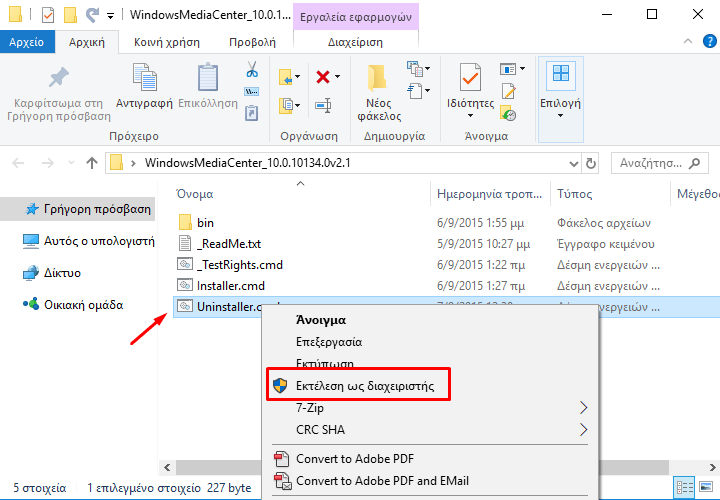Switch to the Προβολή tab
The image size is (720, 500).
pos(252,42)
